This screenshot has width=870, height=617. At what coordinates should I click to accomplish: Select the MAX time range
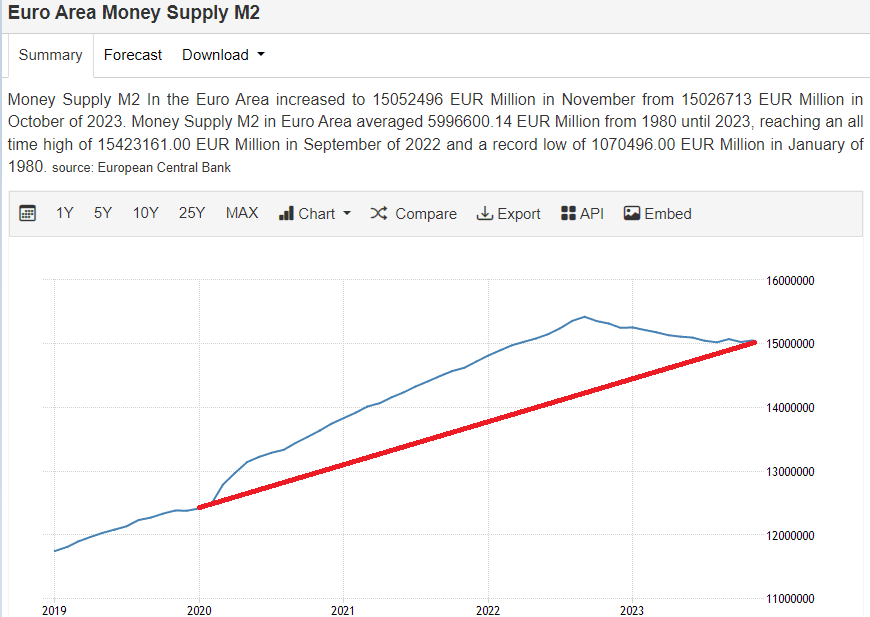(x=242, y=213)
